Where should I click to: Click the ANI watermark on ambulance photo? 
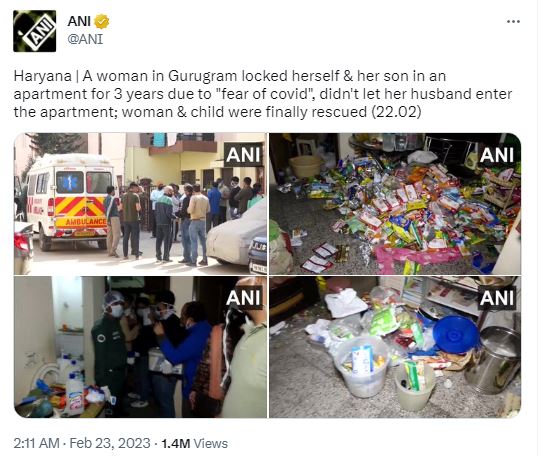tap(243, 155)
